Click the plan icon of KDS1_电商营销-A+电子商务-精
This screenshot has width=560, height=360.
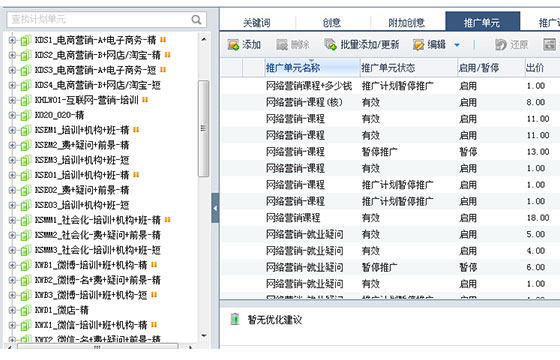pyautogui.click(x=26, y=40)
